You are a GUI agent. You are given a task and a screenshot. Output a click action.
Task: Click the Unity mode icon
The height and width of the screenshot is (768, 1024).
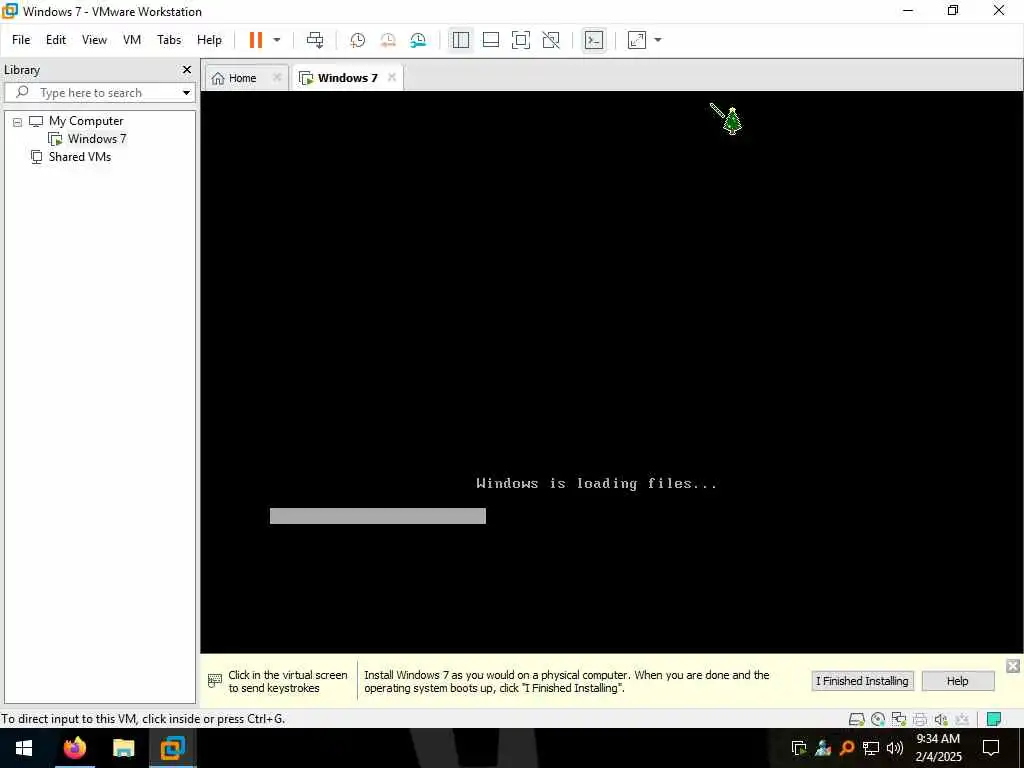551,40
